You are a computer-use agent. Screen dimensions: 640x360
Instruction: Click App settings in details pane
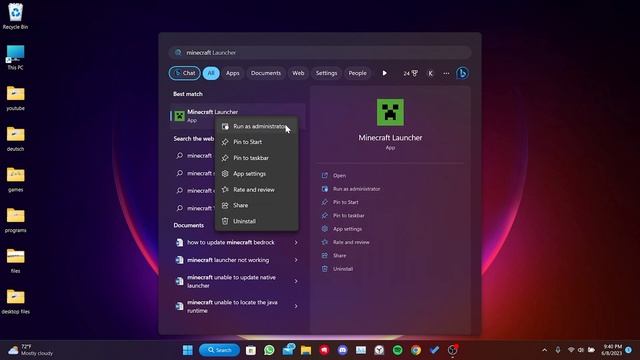[342, 229]
